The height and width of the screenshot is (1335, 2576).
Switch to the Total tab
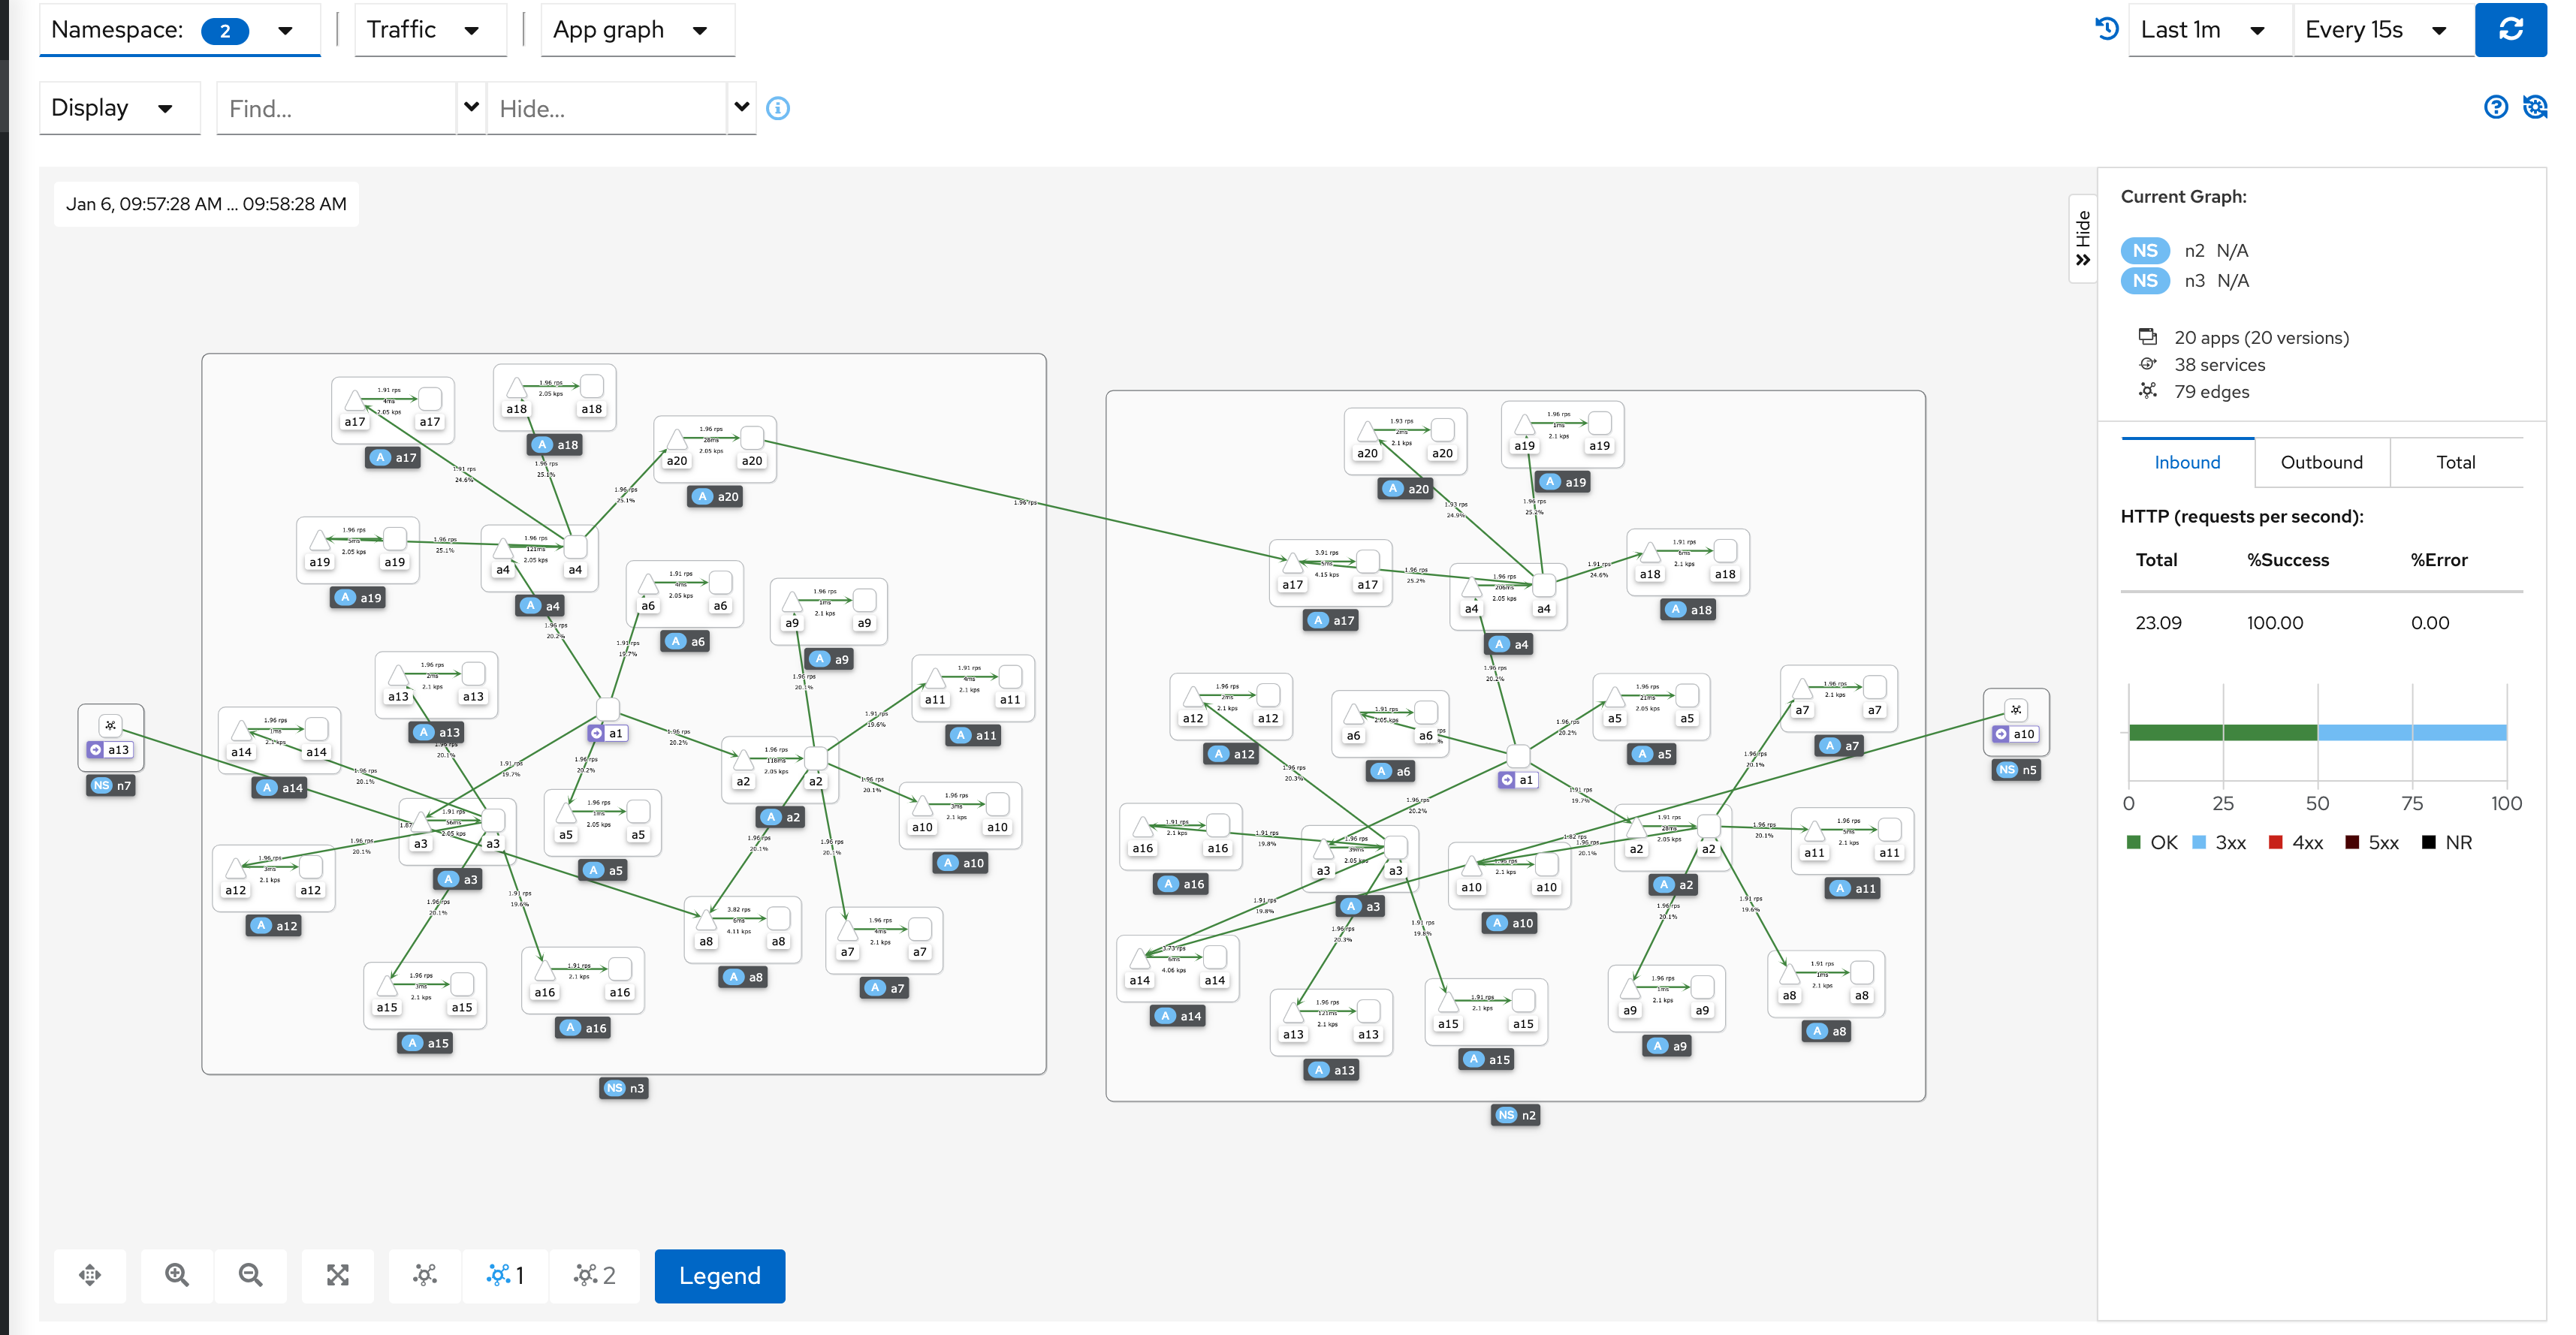[2455, 462]
